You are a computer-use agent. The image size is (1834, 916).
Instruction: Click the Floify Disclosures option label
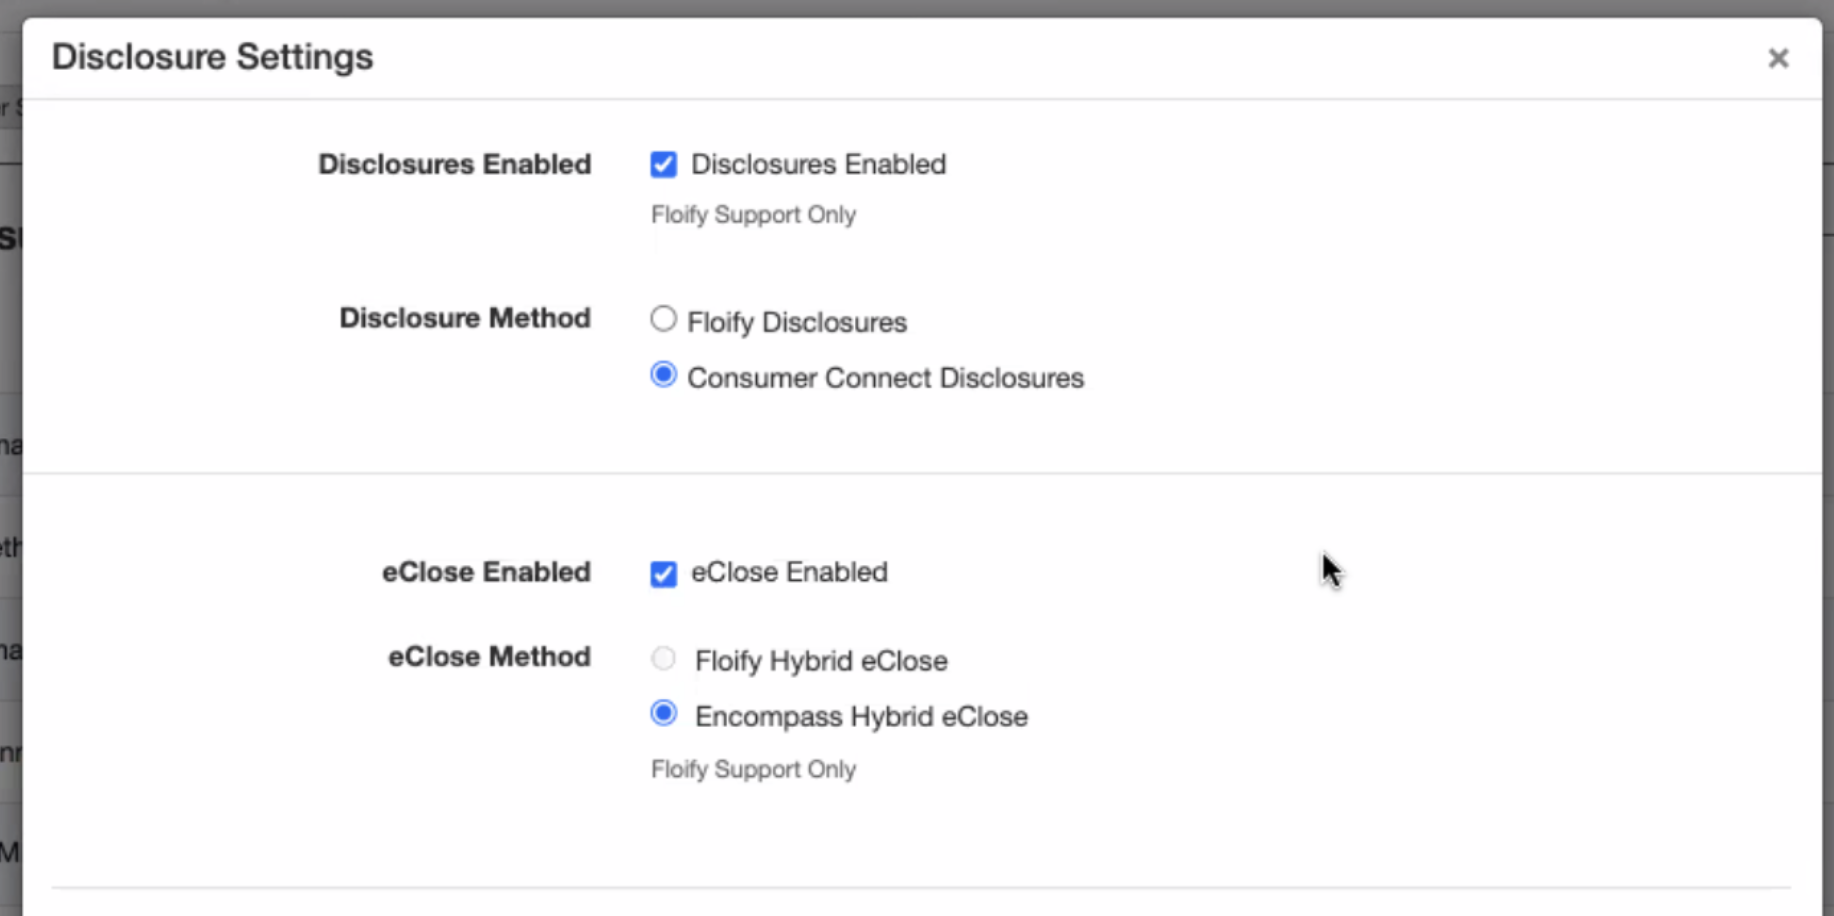coord(797,322)
